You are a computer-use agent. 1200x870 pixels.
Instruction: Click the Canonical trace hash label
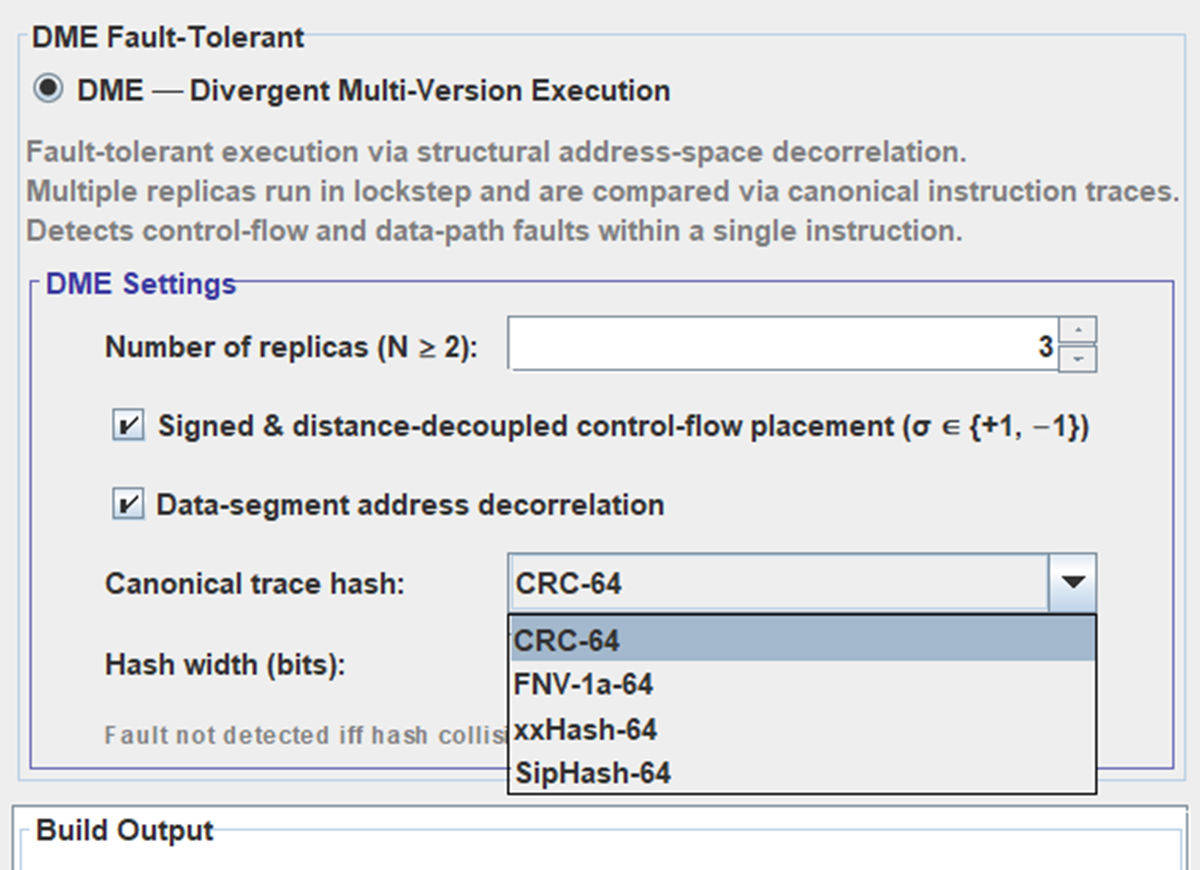[x=254, y=583]
